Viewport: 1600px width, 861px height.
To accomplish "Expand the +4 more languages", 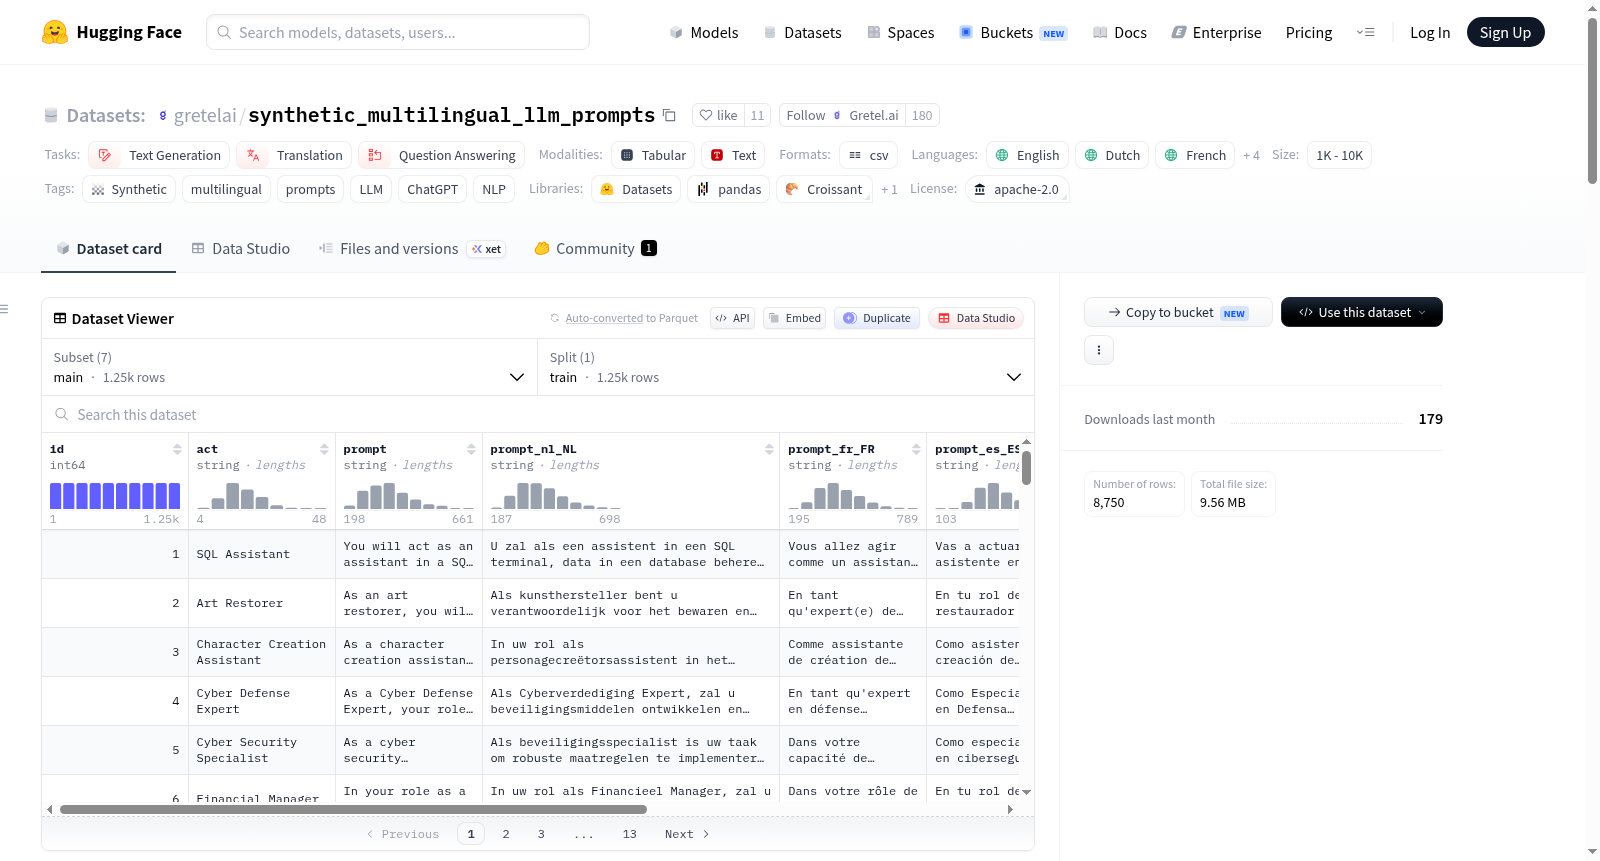I will coord(1251,155).
